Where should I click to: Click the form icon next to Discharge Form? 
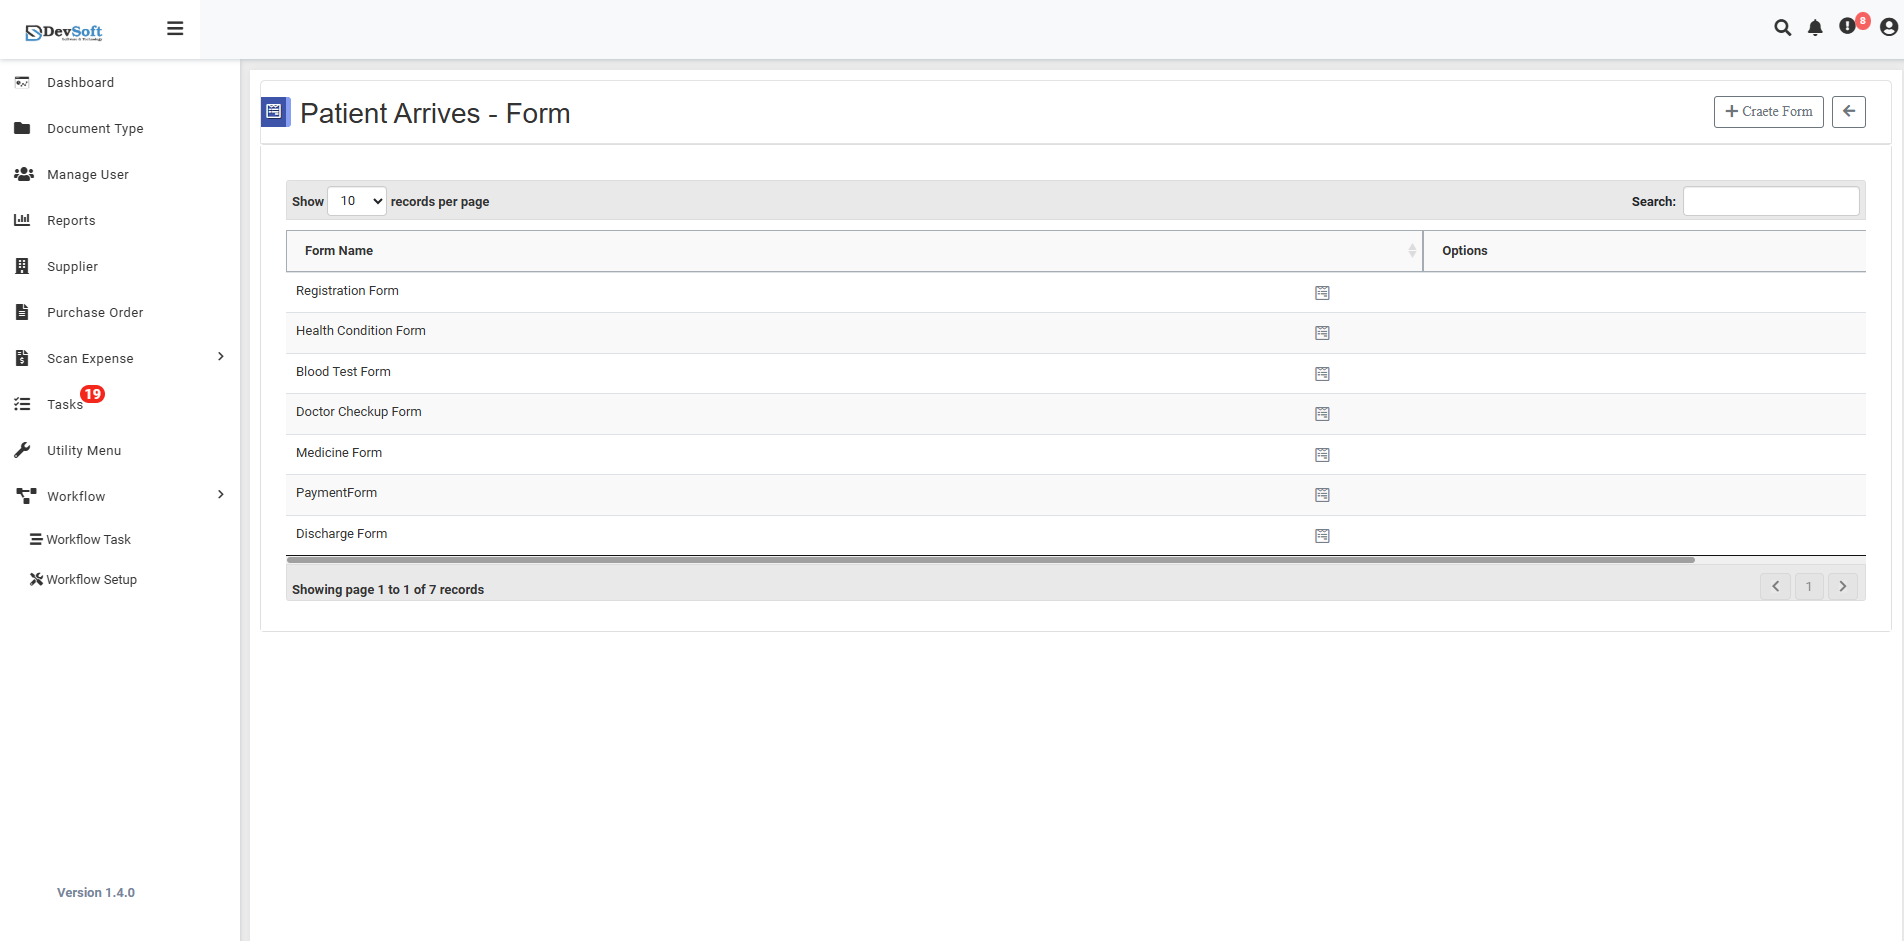click(x=1322, y=536)
